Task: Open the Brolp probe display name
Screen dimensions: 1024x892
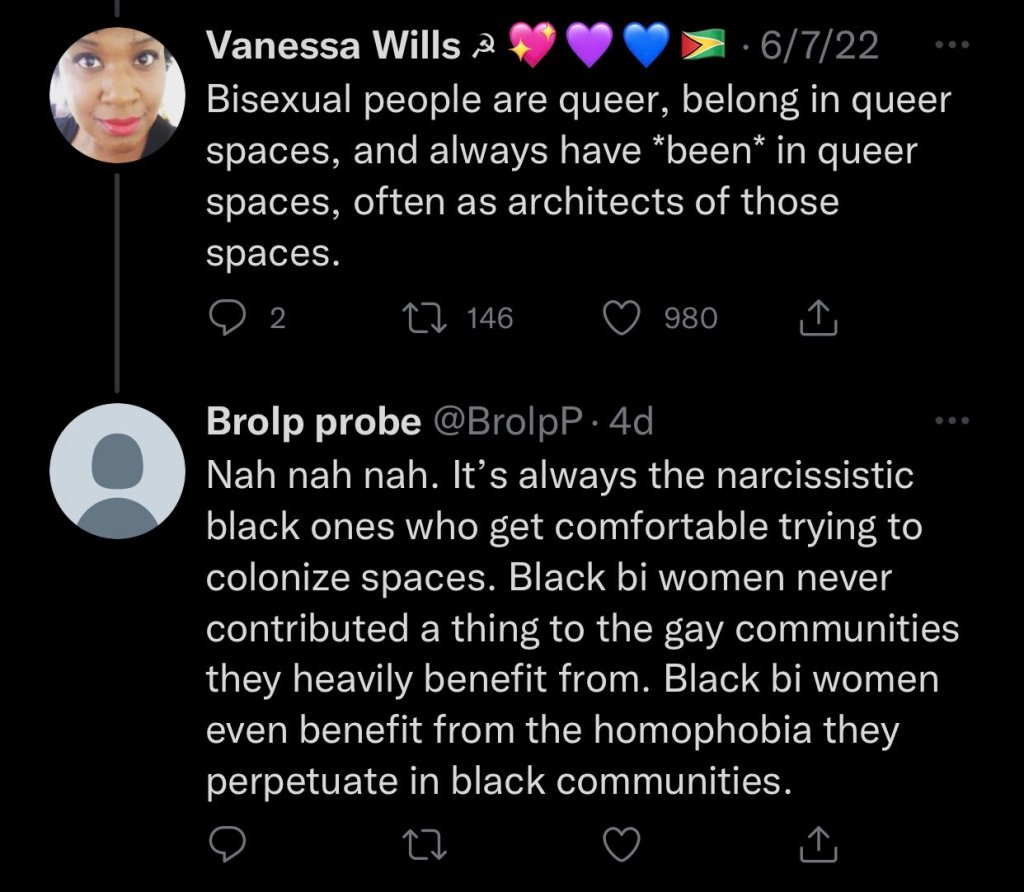Action: (313, 423)
